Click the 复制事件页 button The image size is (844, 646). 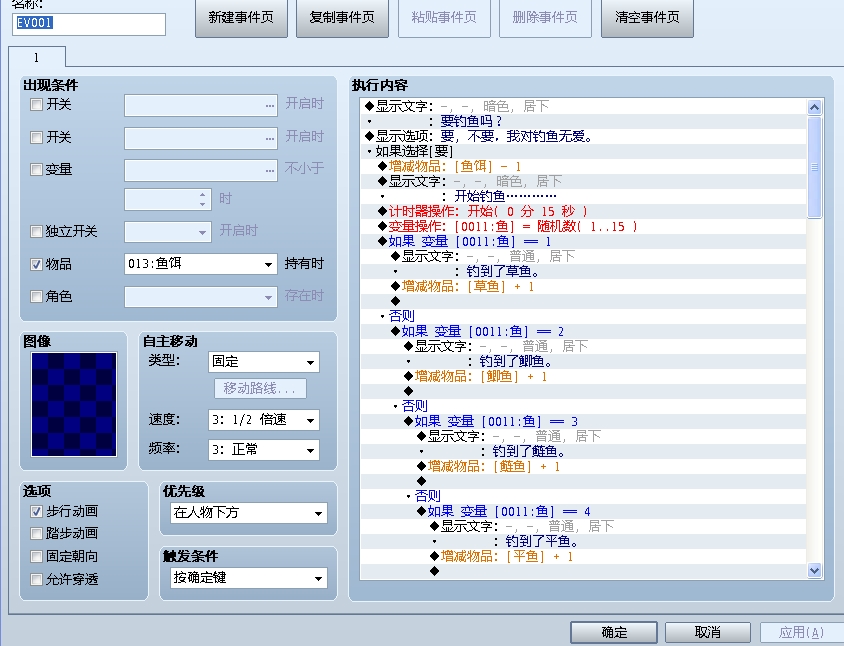(342, 18)
